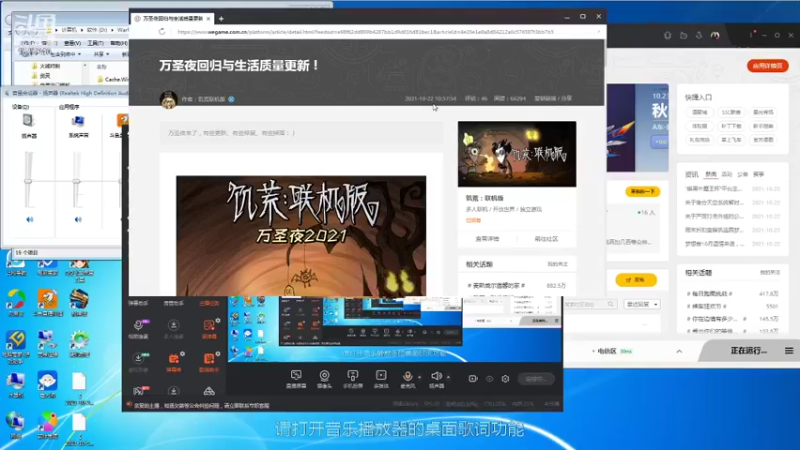Viewport: 800px width, 450px height.
Task: Switch to the orange tab in the plugin panel
Action: tap(209, 303)
